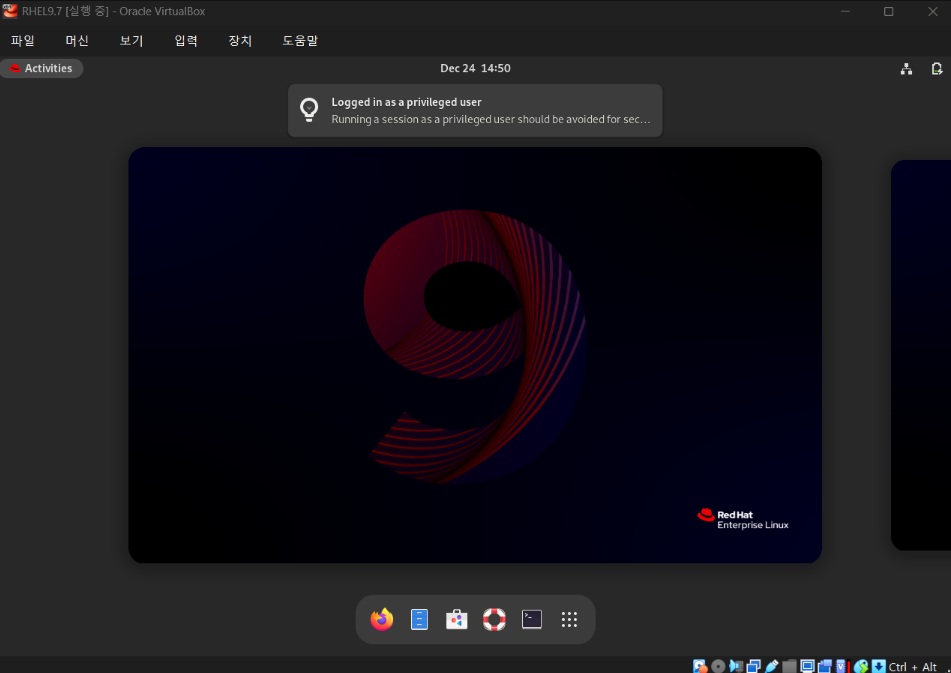This screenshot has width=951, height=673.
Task: Maximize the VirtualBox window
Action: (x=889, y=12)
